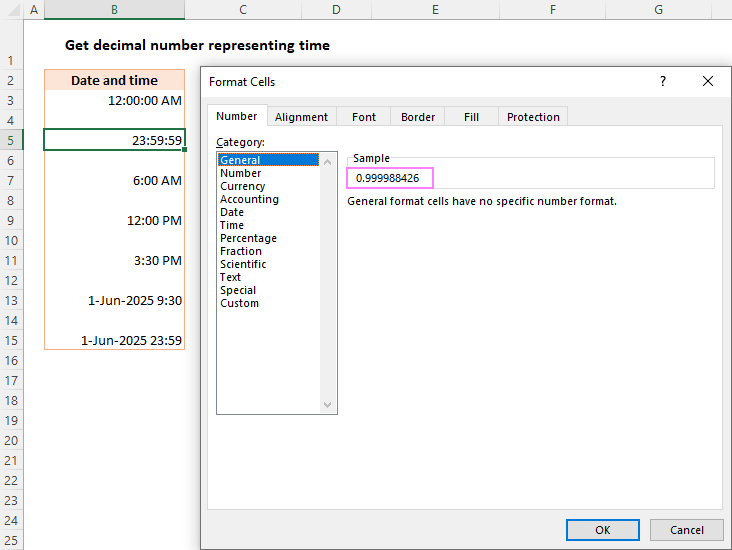Confirm with the OK button
Image resolution: width=732 pixels, height=550 pixels.
click(x=603, y=530)
